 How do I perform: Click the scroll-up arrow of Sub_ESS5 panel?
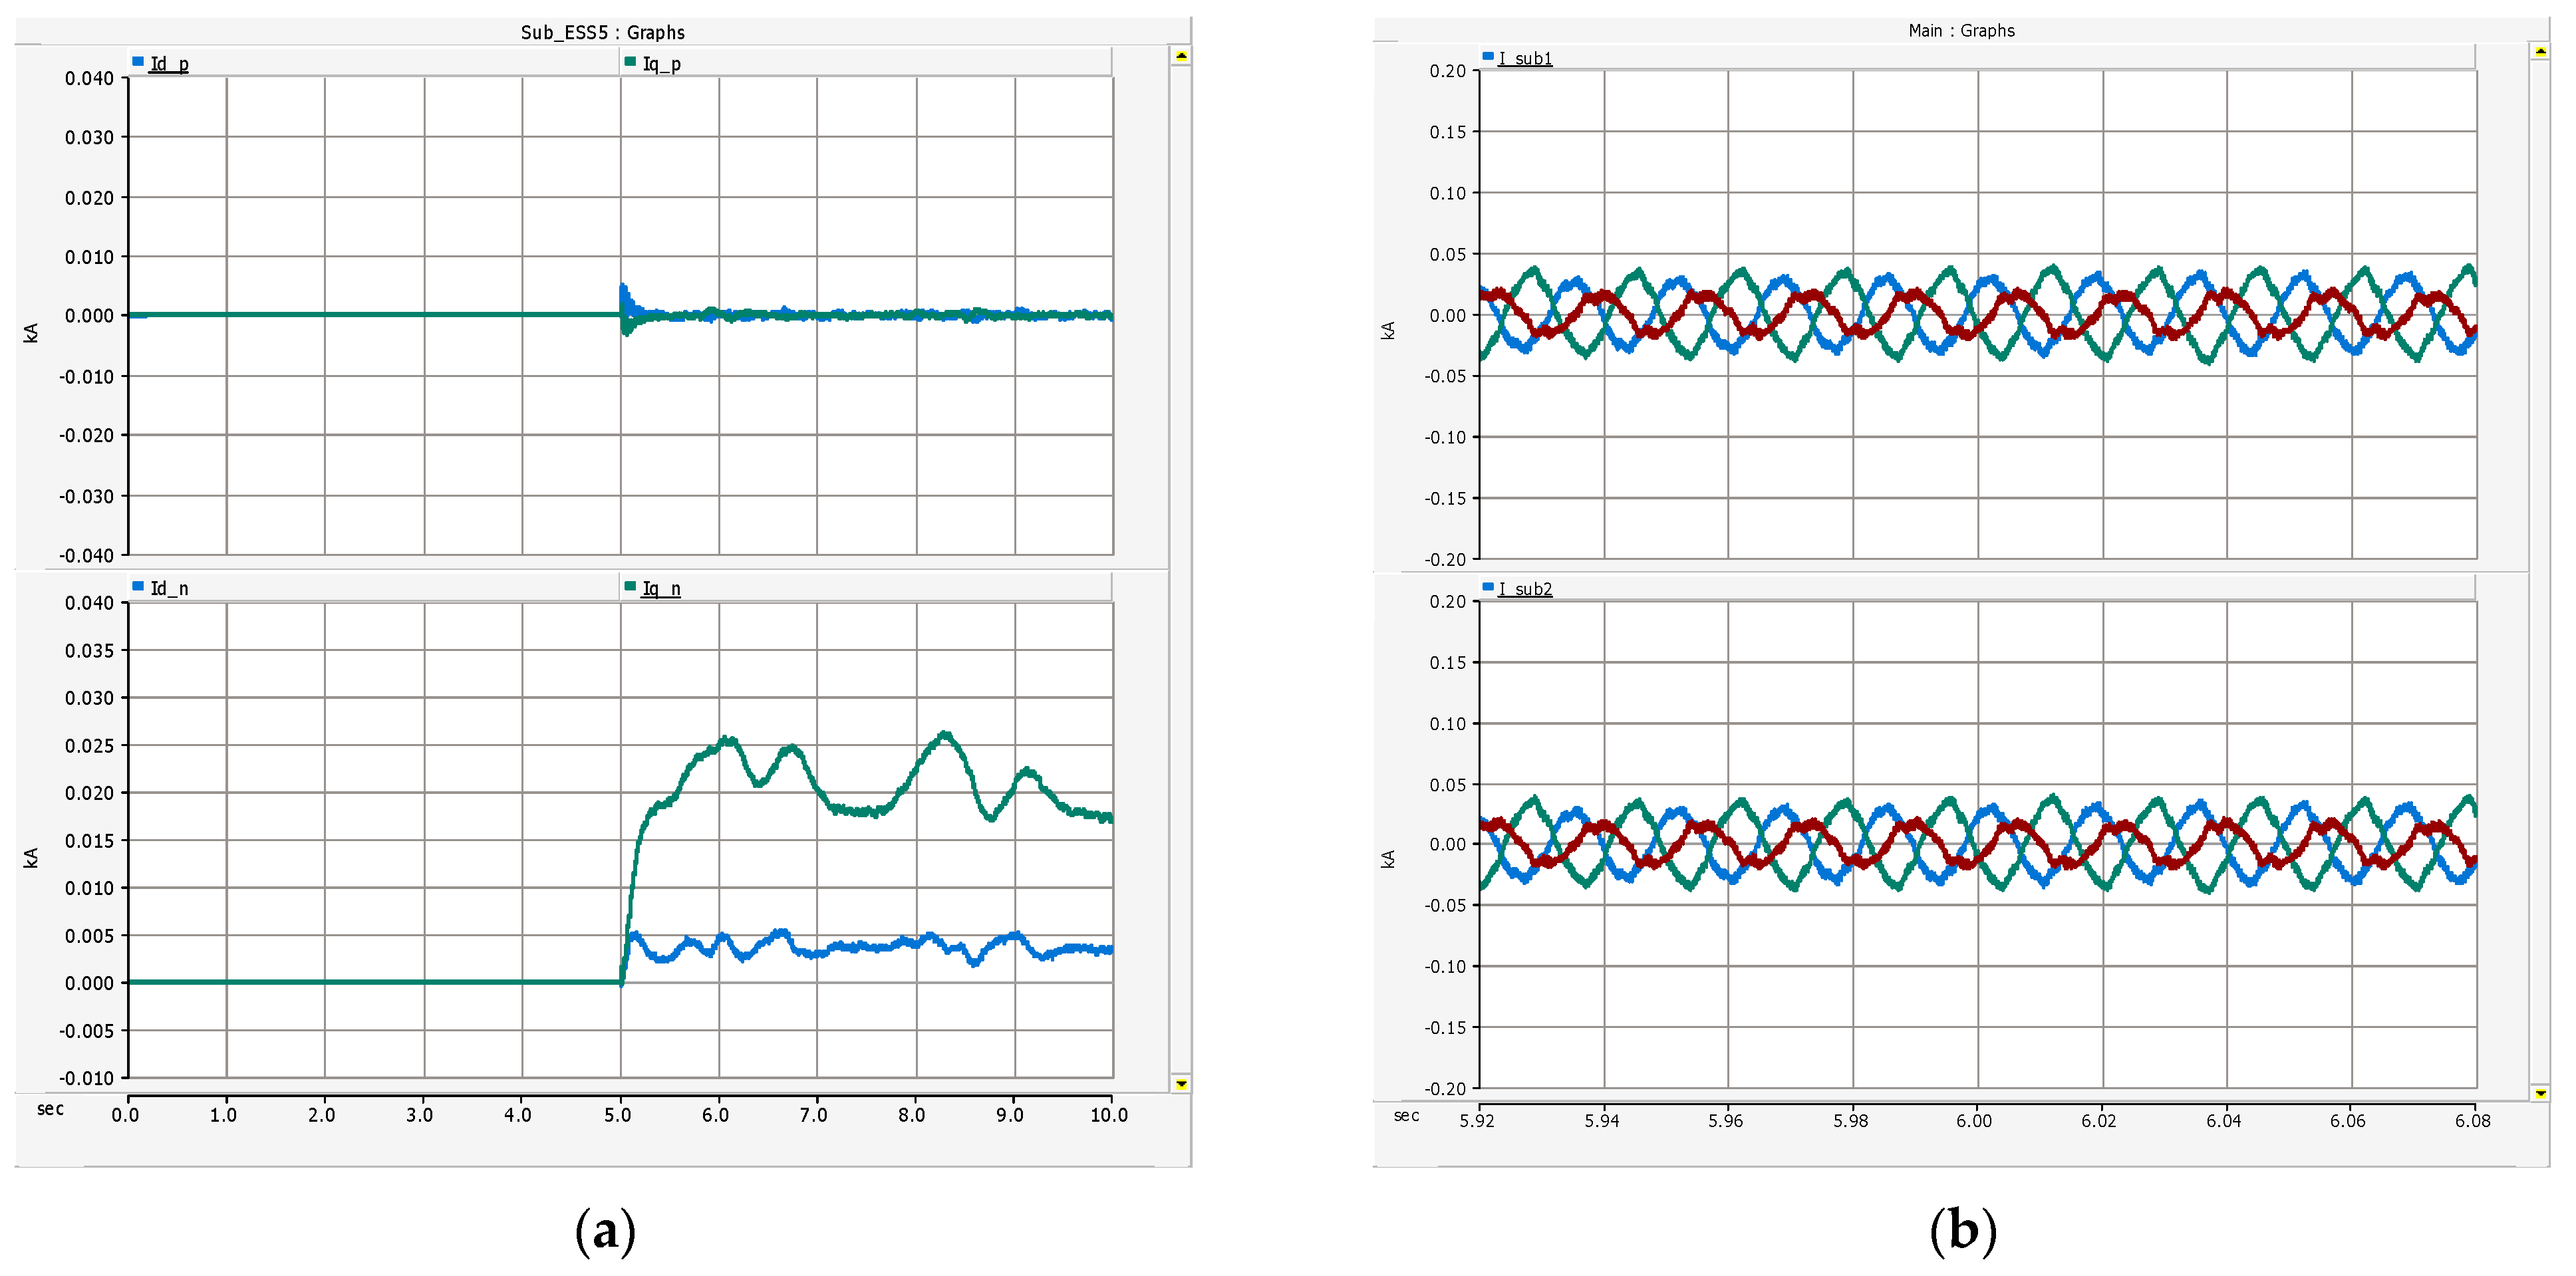pos(1180,56)
